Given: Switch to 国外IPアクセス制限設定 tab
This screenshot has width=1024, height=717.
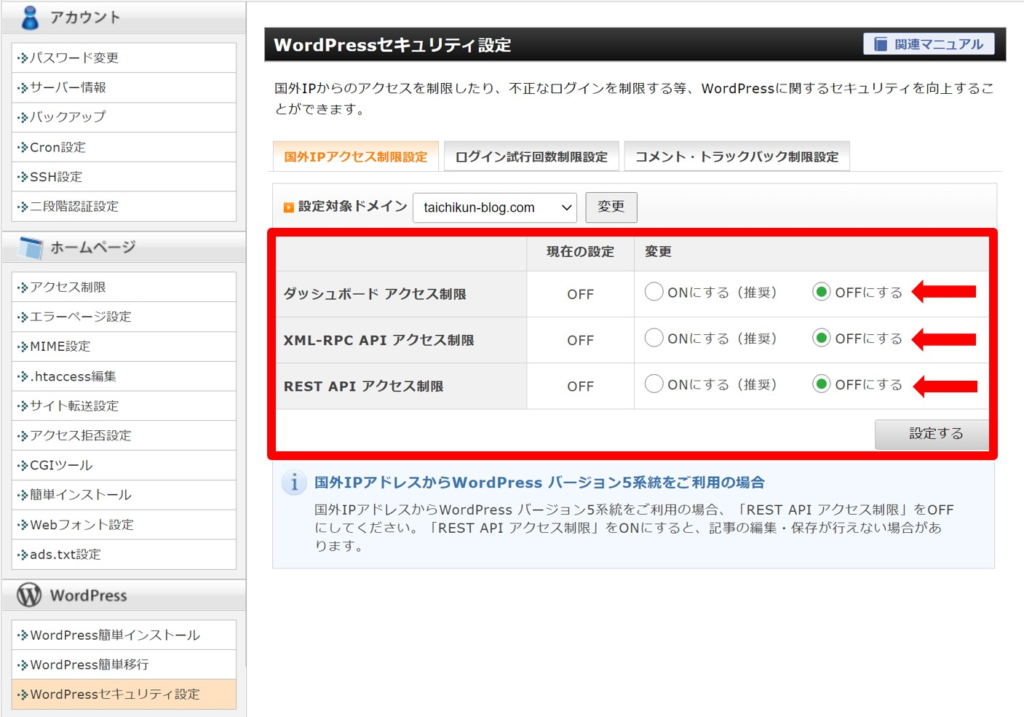Looking at the screenshot, I should pos(355,157).
